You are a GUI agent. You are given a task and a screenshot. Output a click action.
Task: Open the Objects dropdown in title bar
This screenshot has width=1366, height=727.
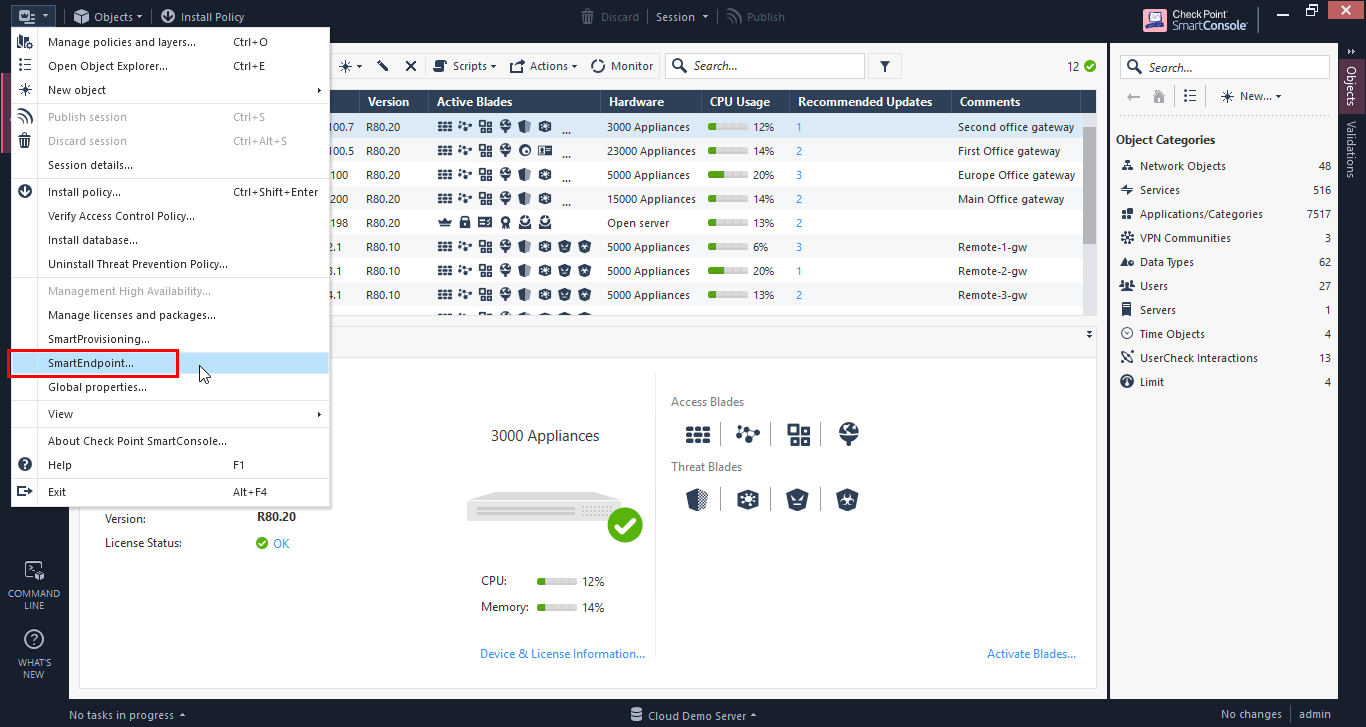pos(109,16)
